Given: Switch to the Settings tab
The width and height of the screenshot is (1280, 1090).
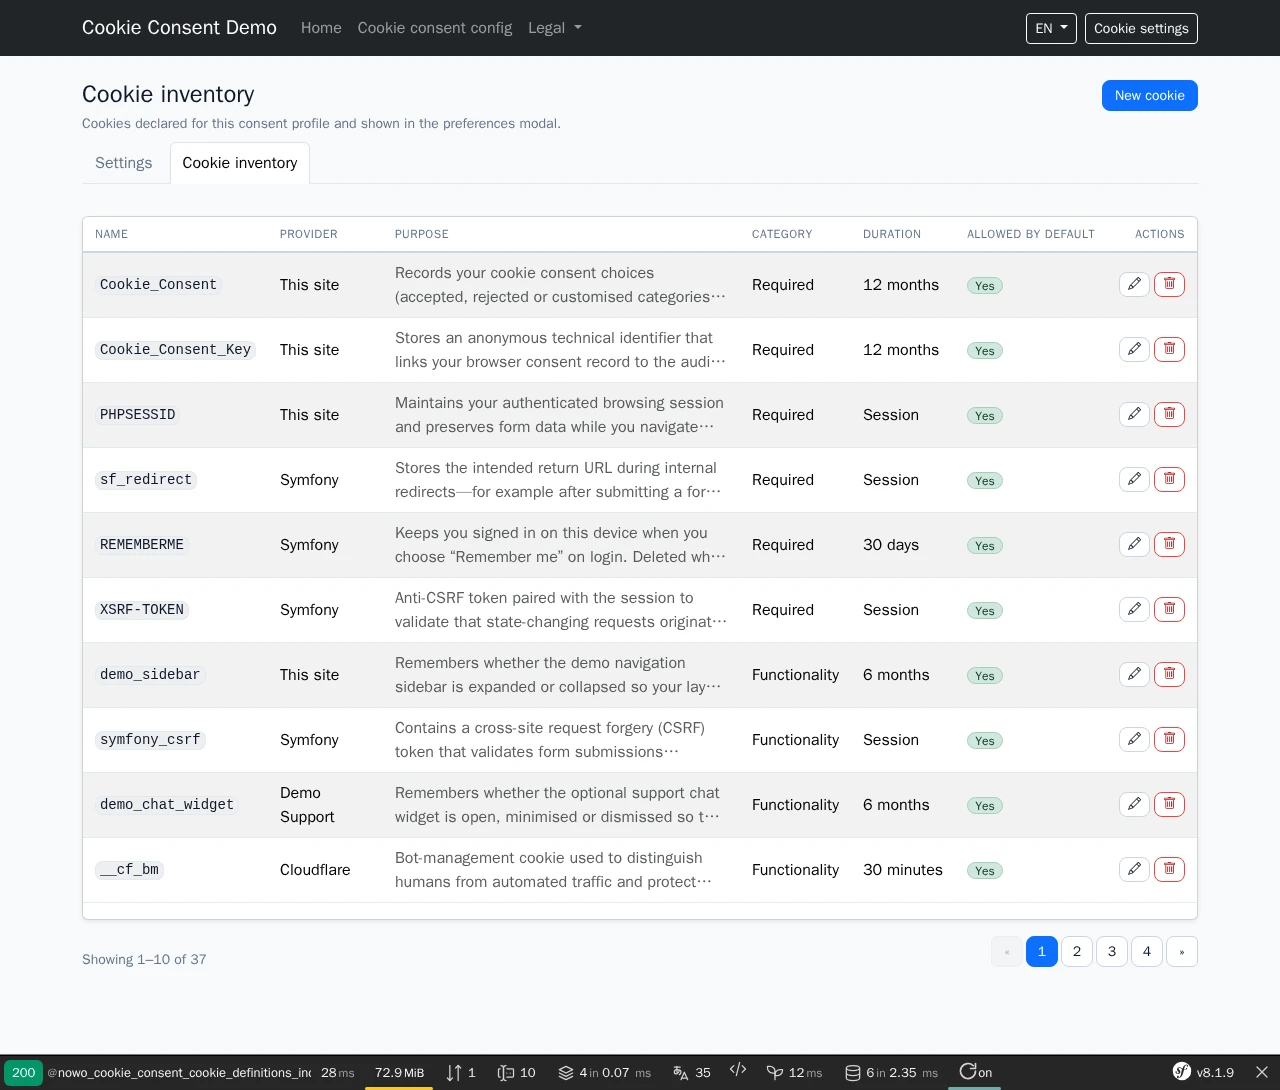Looking at the screenshot, I should (x=124, y=163).
